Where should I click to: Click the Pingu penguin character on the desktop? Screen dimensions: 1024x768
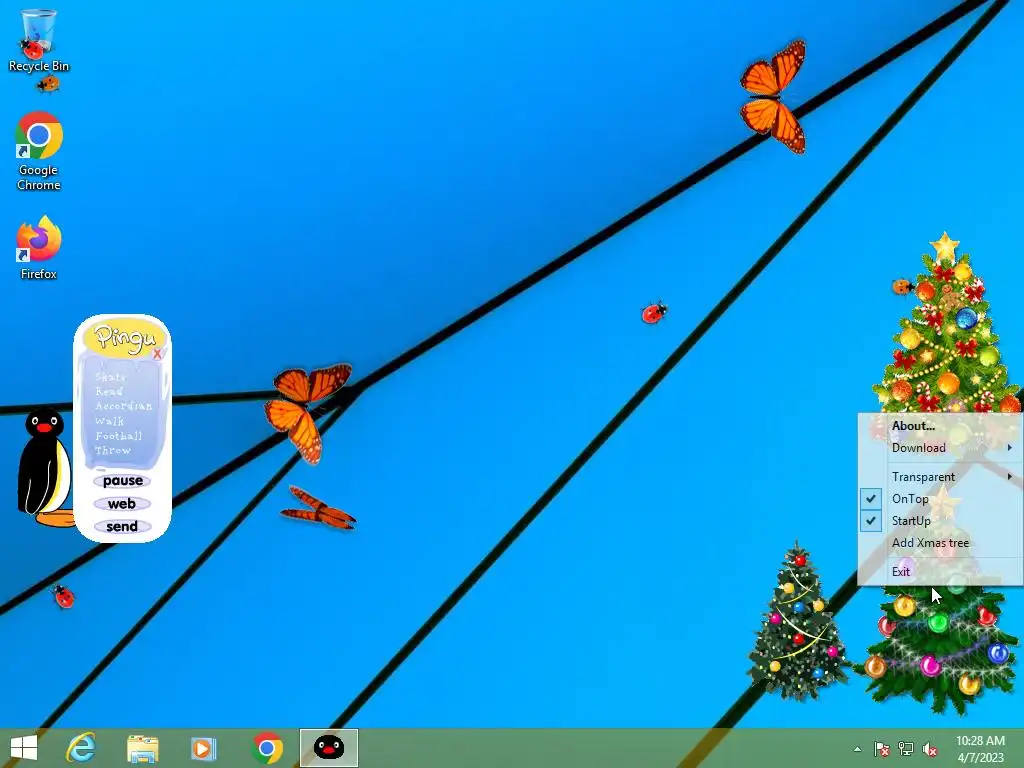(44, 467)
